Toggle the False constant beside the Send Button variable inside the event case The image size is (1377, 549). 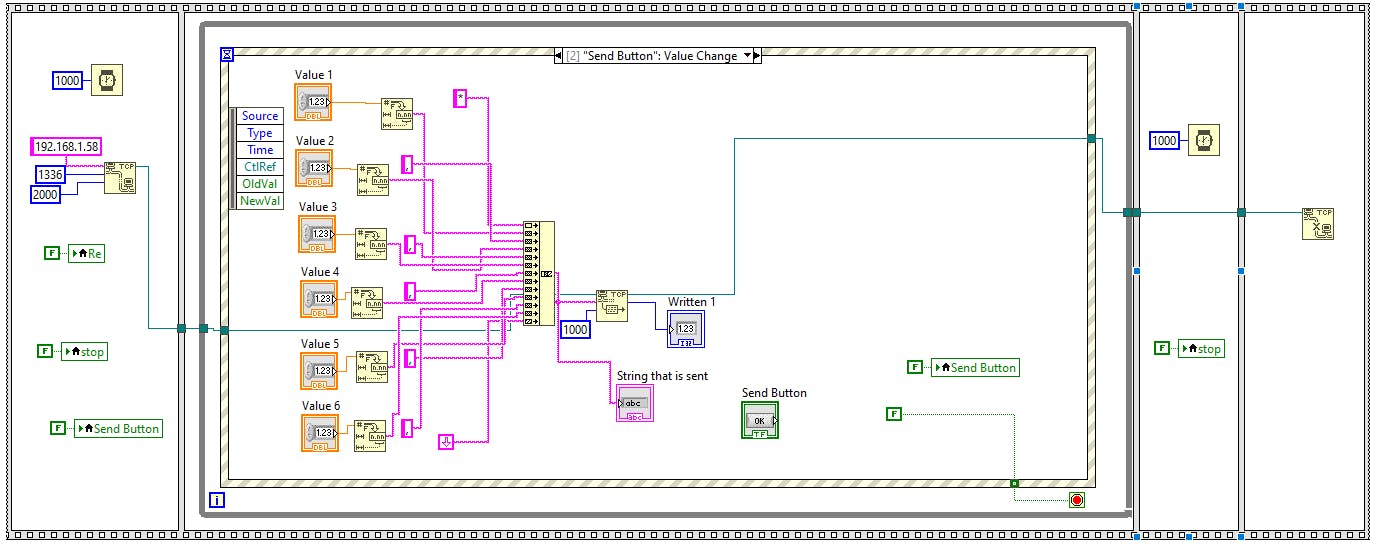pyautogui.click(x=915, y=368)
